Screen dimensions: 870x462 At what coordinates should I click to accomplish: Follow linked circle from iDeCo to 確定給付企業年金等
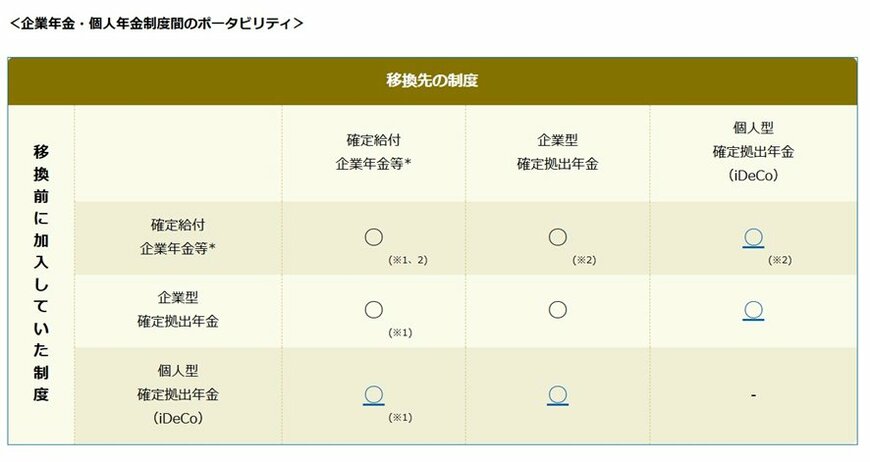tap(373, 394)
